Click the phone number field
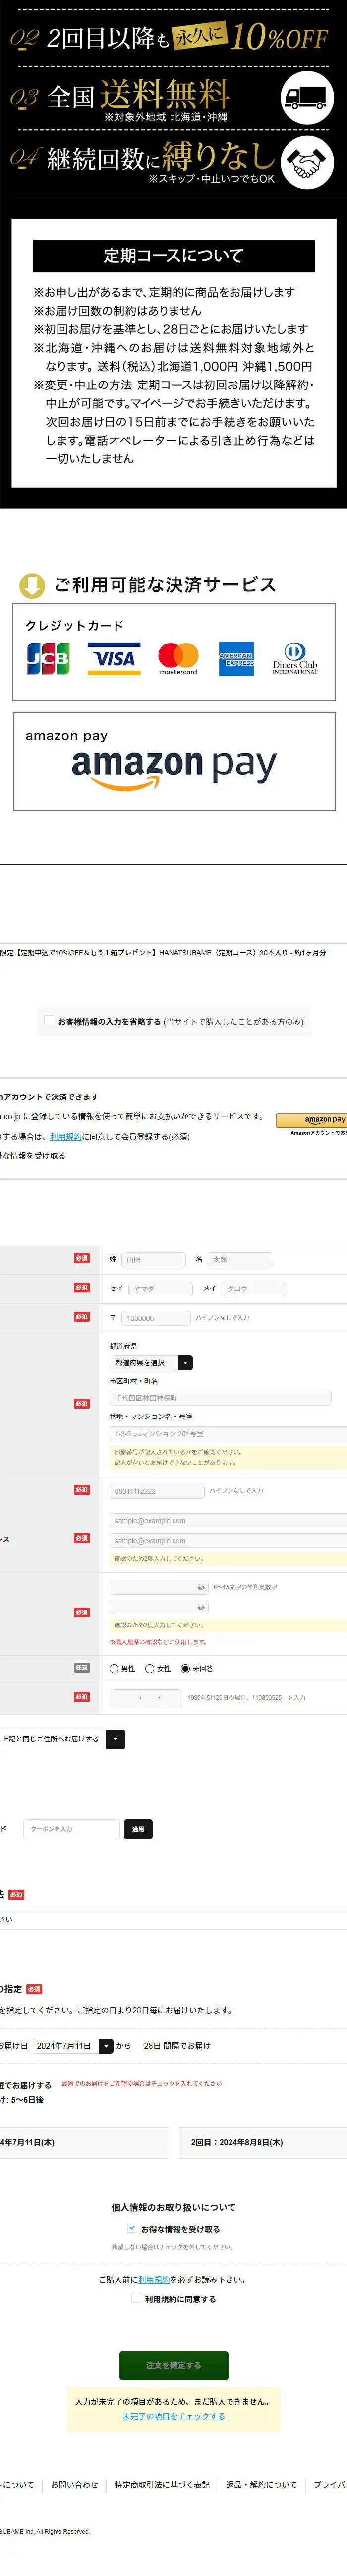 (156, 1491)
